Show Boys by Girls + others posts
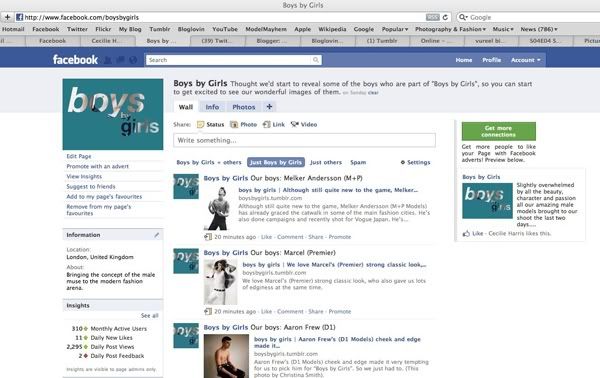Screen dimensions: 600x378 click(209, 162)
